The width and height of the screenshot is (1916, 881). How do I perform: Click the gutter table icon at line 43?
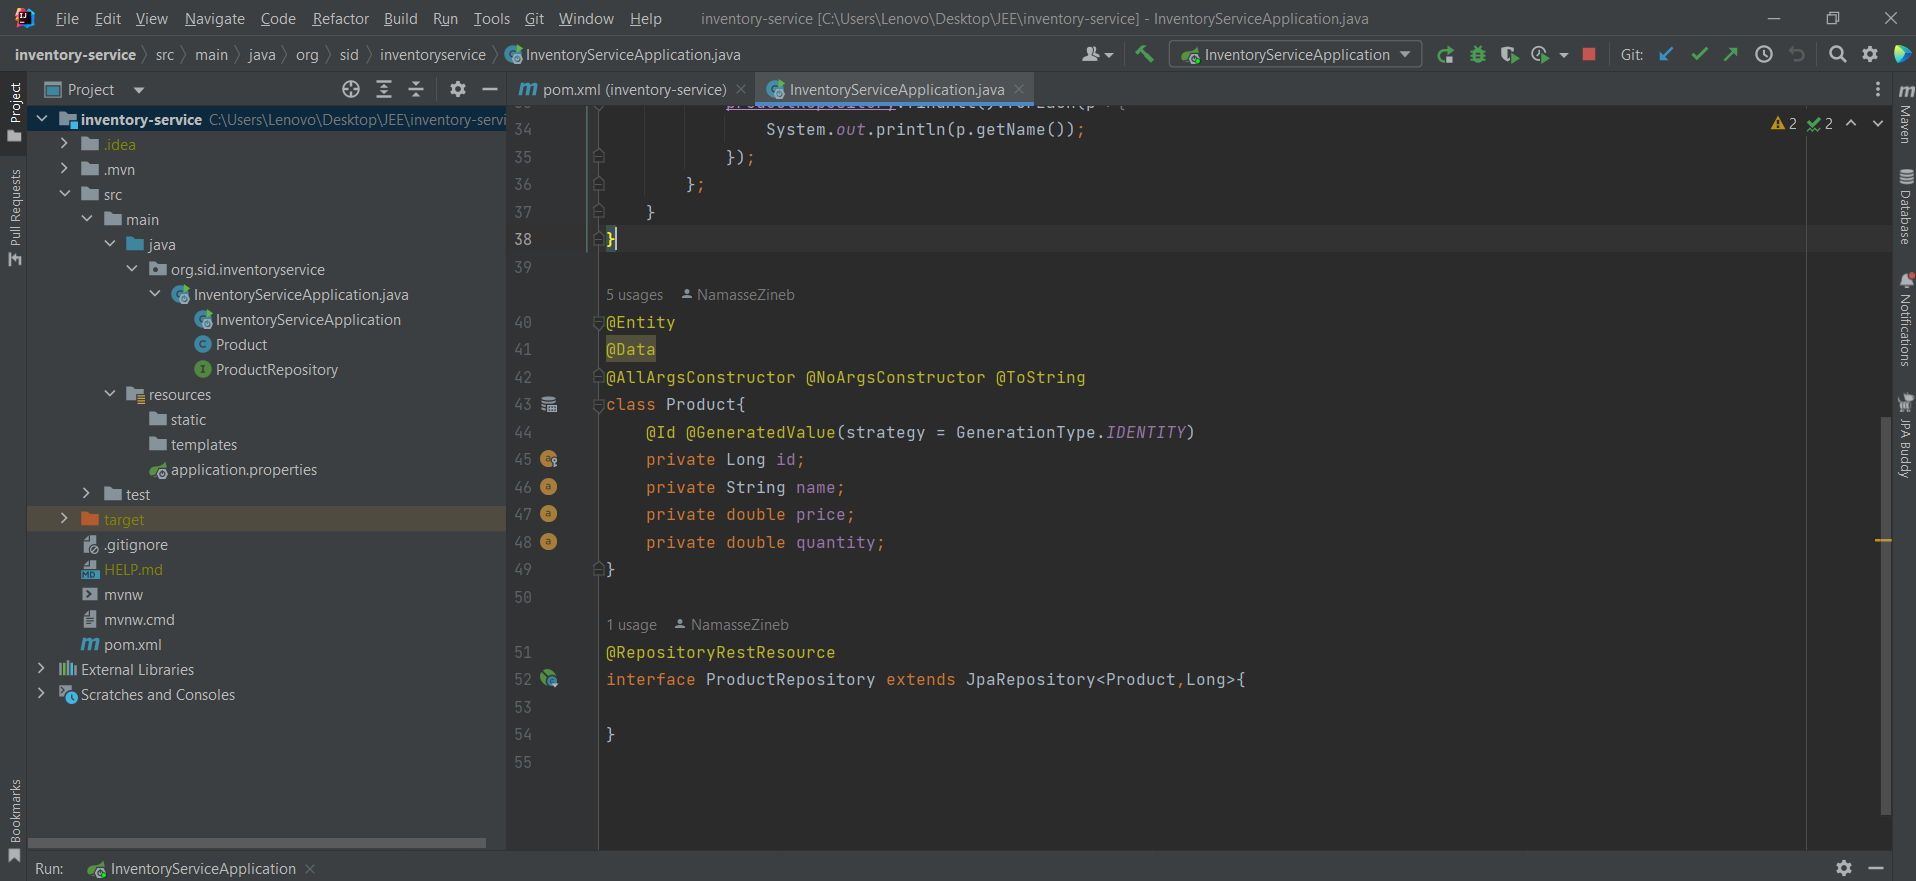tap(549, 405)
